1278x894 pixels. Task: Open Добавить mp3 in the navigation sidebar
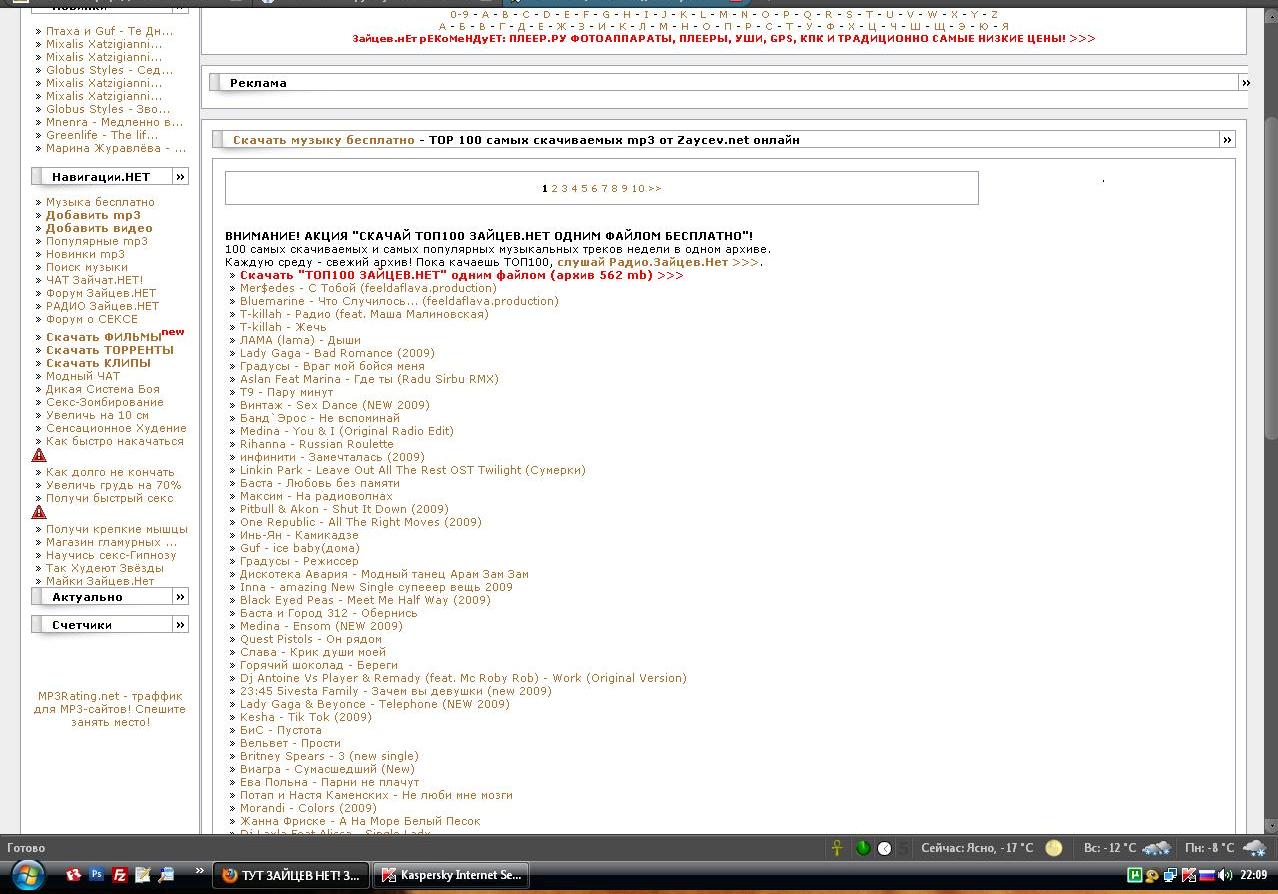click(93, 215)
